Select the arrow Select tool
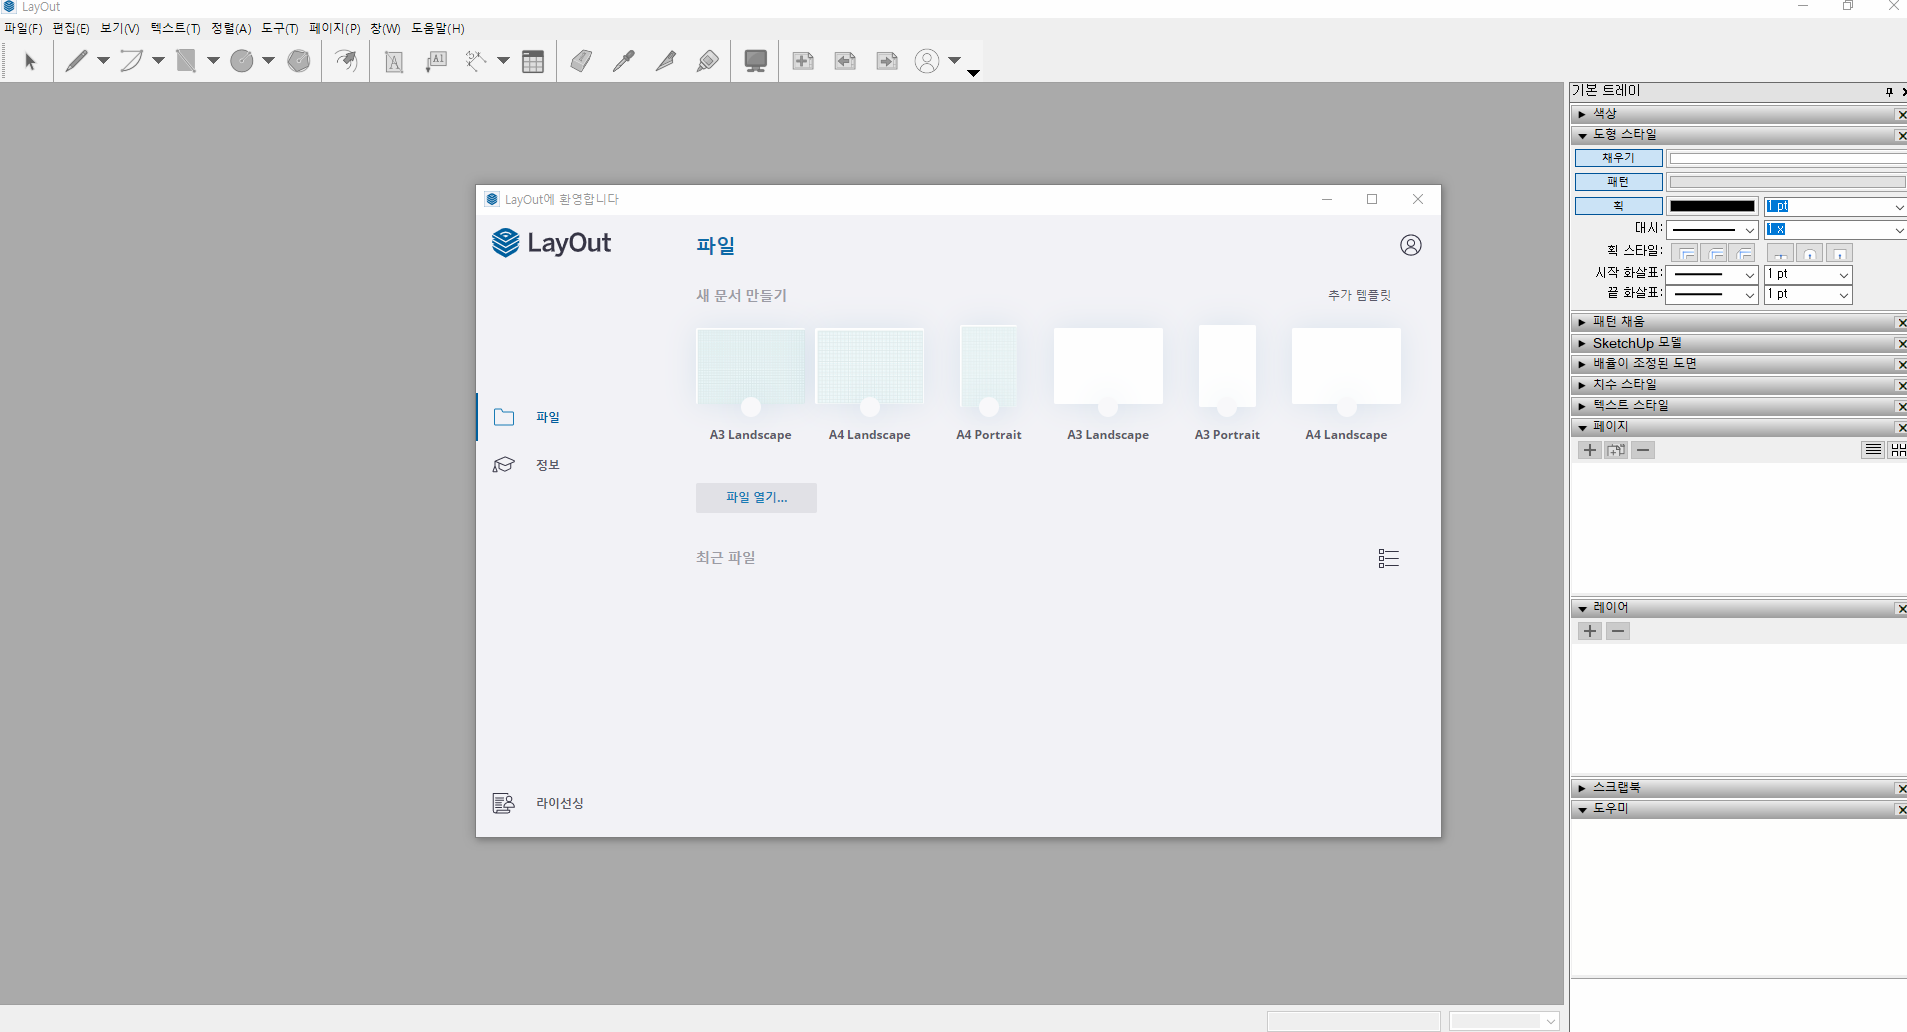Screen dimensions: 1907x1032 [x=30, y=62]
